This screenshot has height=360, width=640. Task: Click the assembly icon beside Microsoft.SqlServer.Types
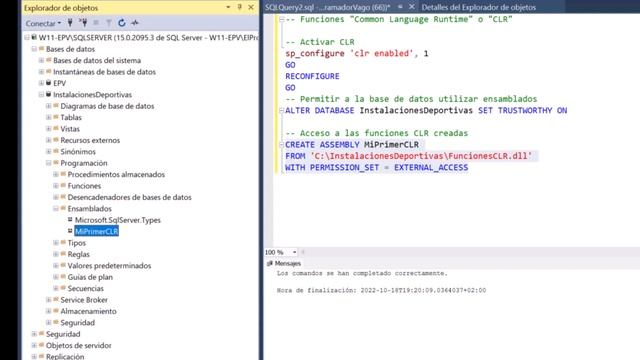[x=70, y=220]
